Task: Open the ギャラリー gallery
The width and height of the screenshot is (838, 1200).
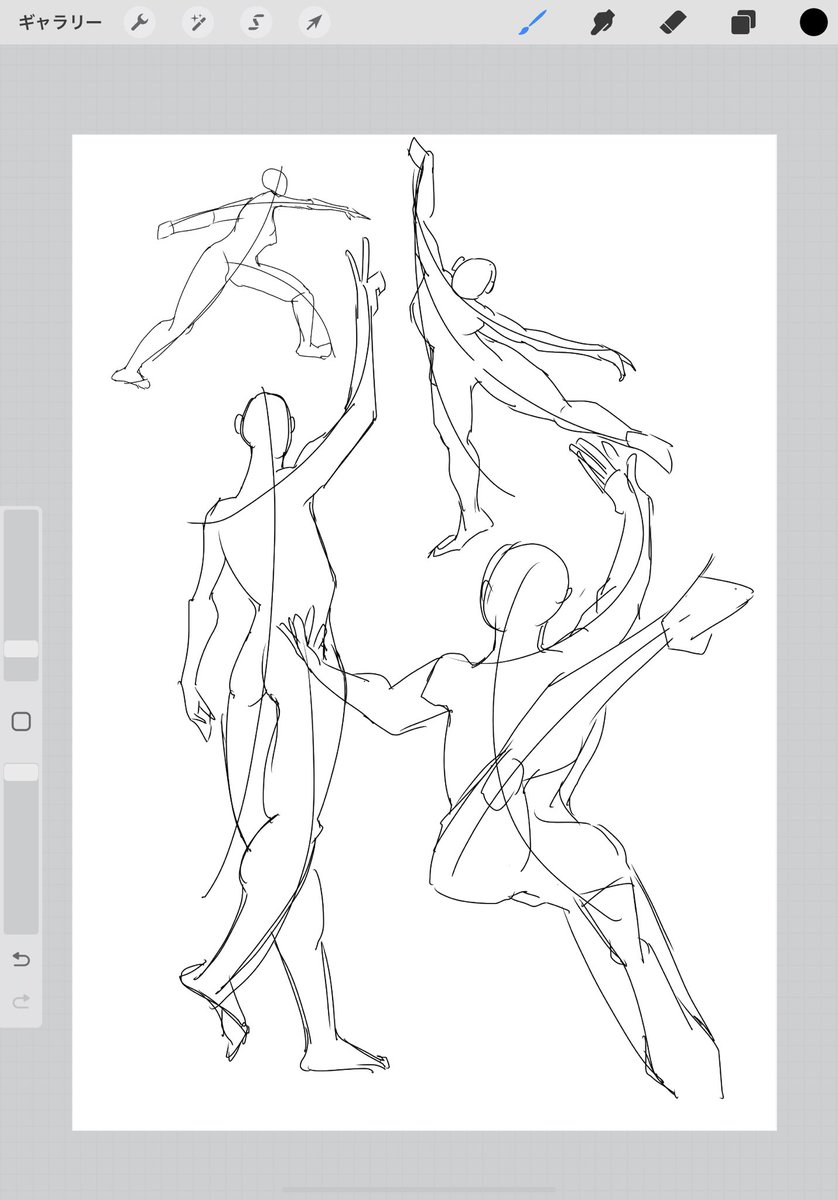Action: pos(60,22)
